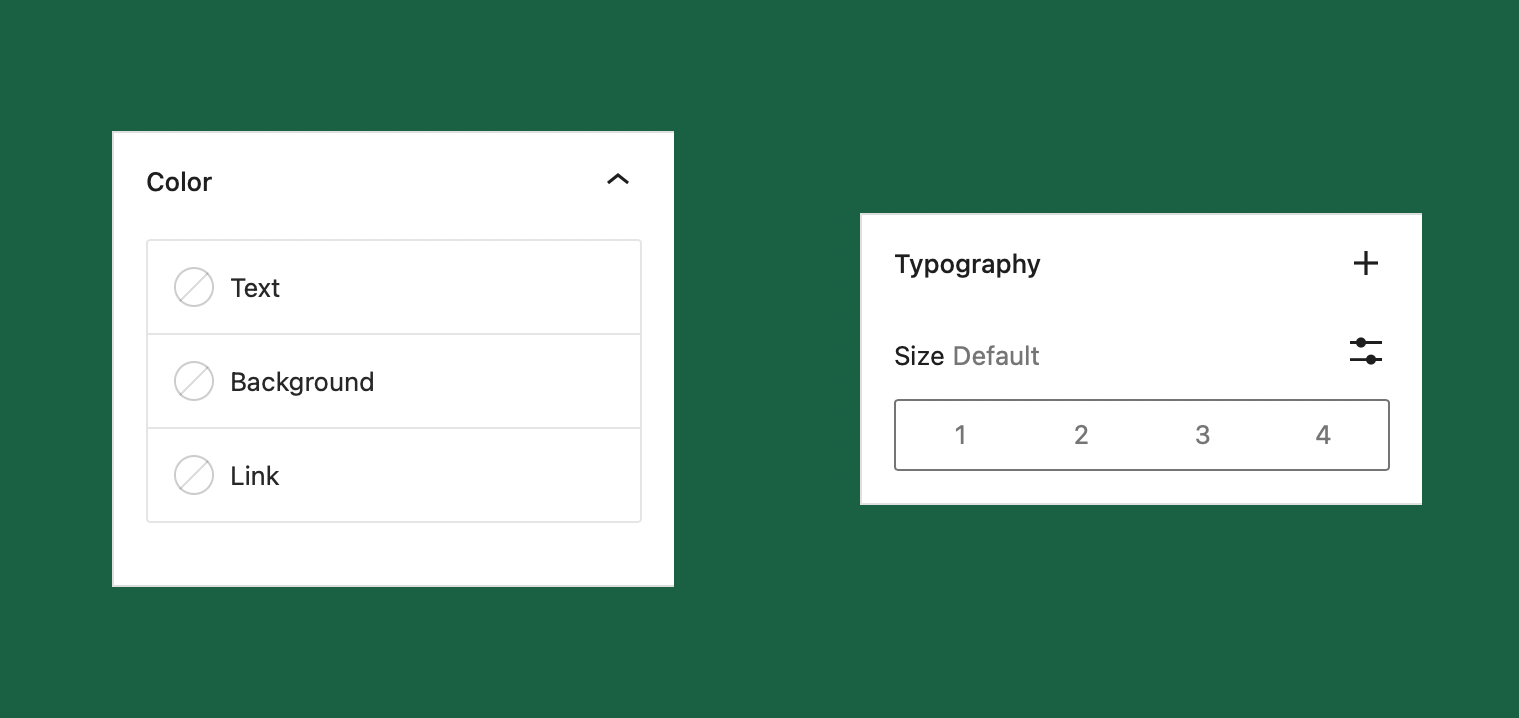
Task: Select font size preset 2
Action: coord(1081,435)
